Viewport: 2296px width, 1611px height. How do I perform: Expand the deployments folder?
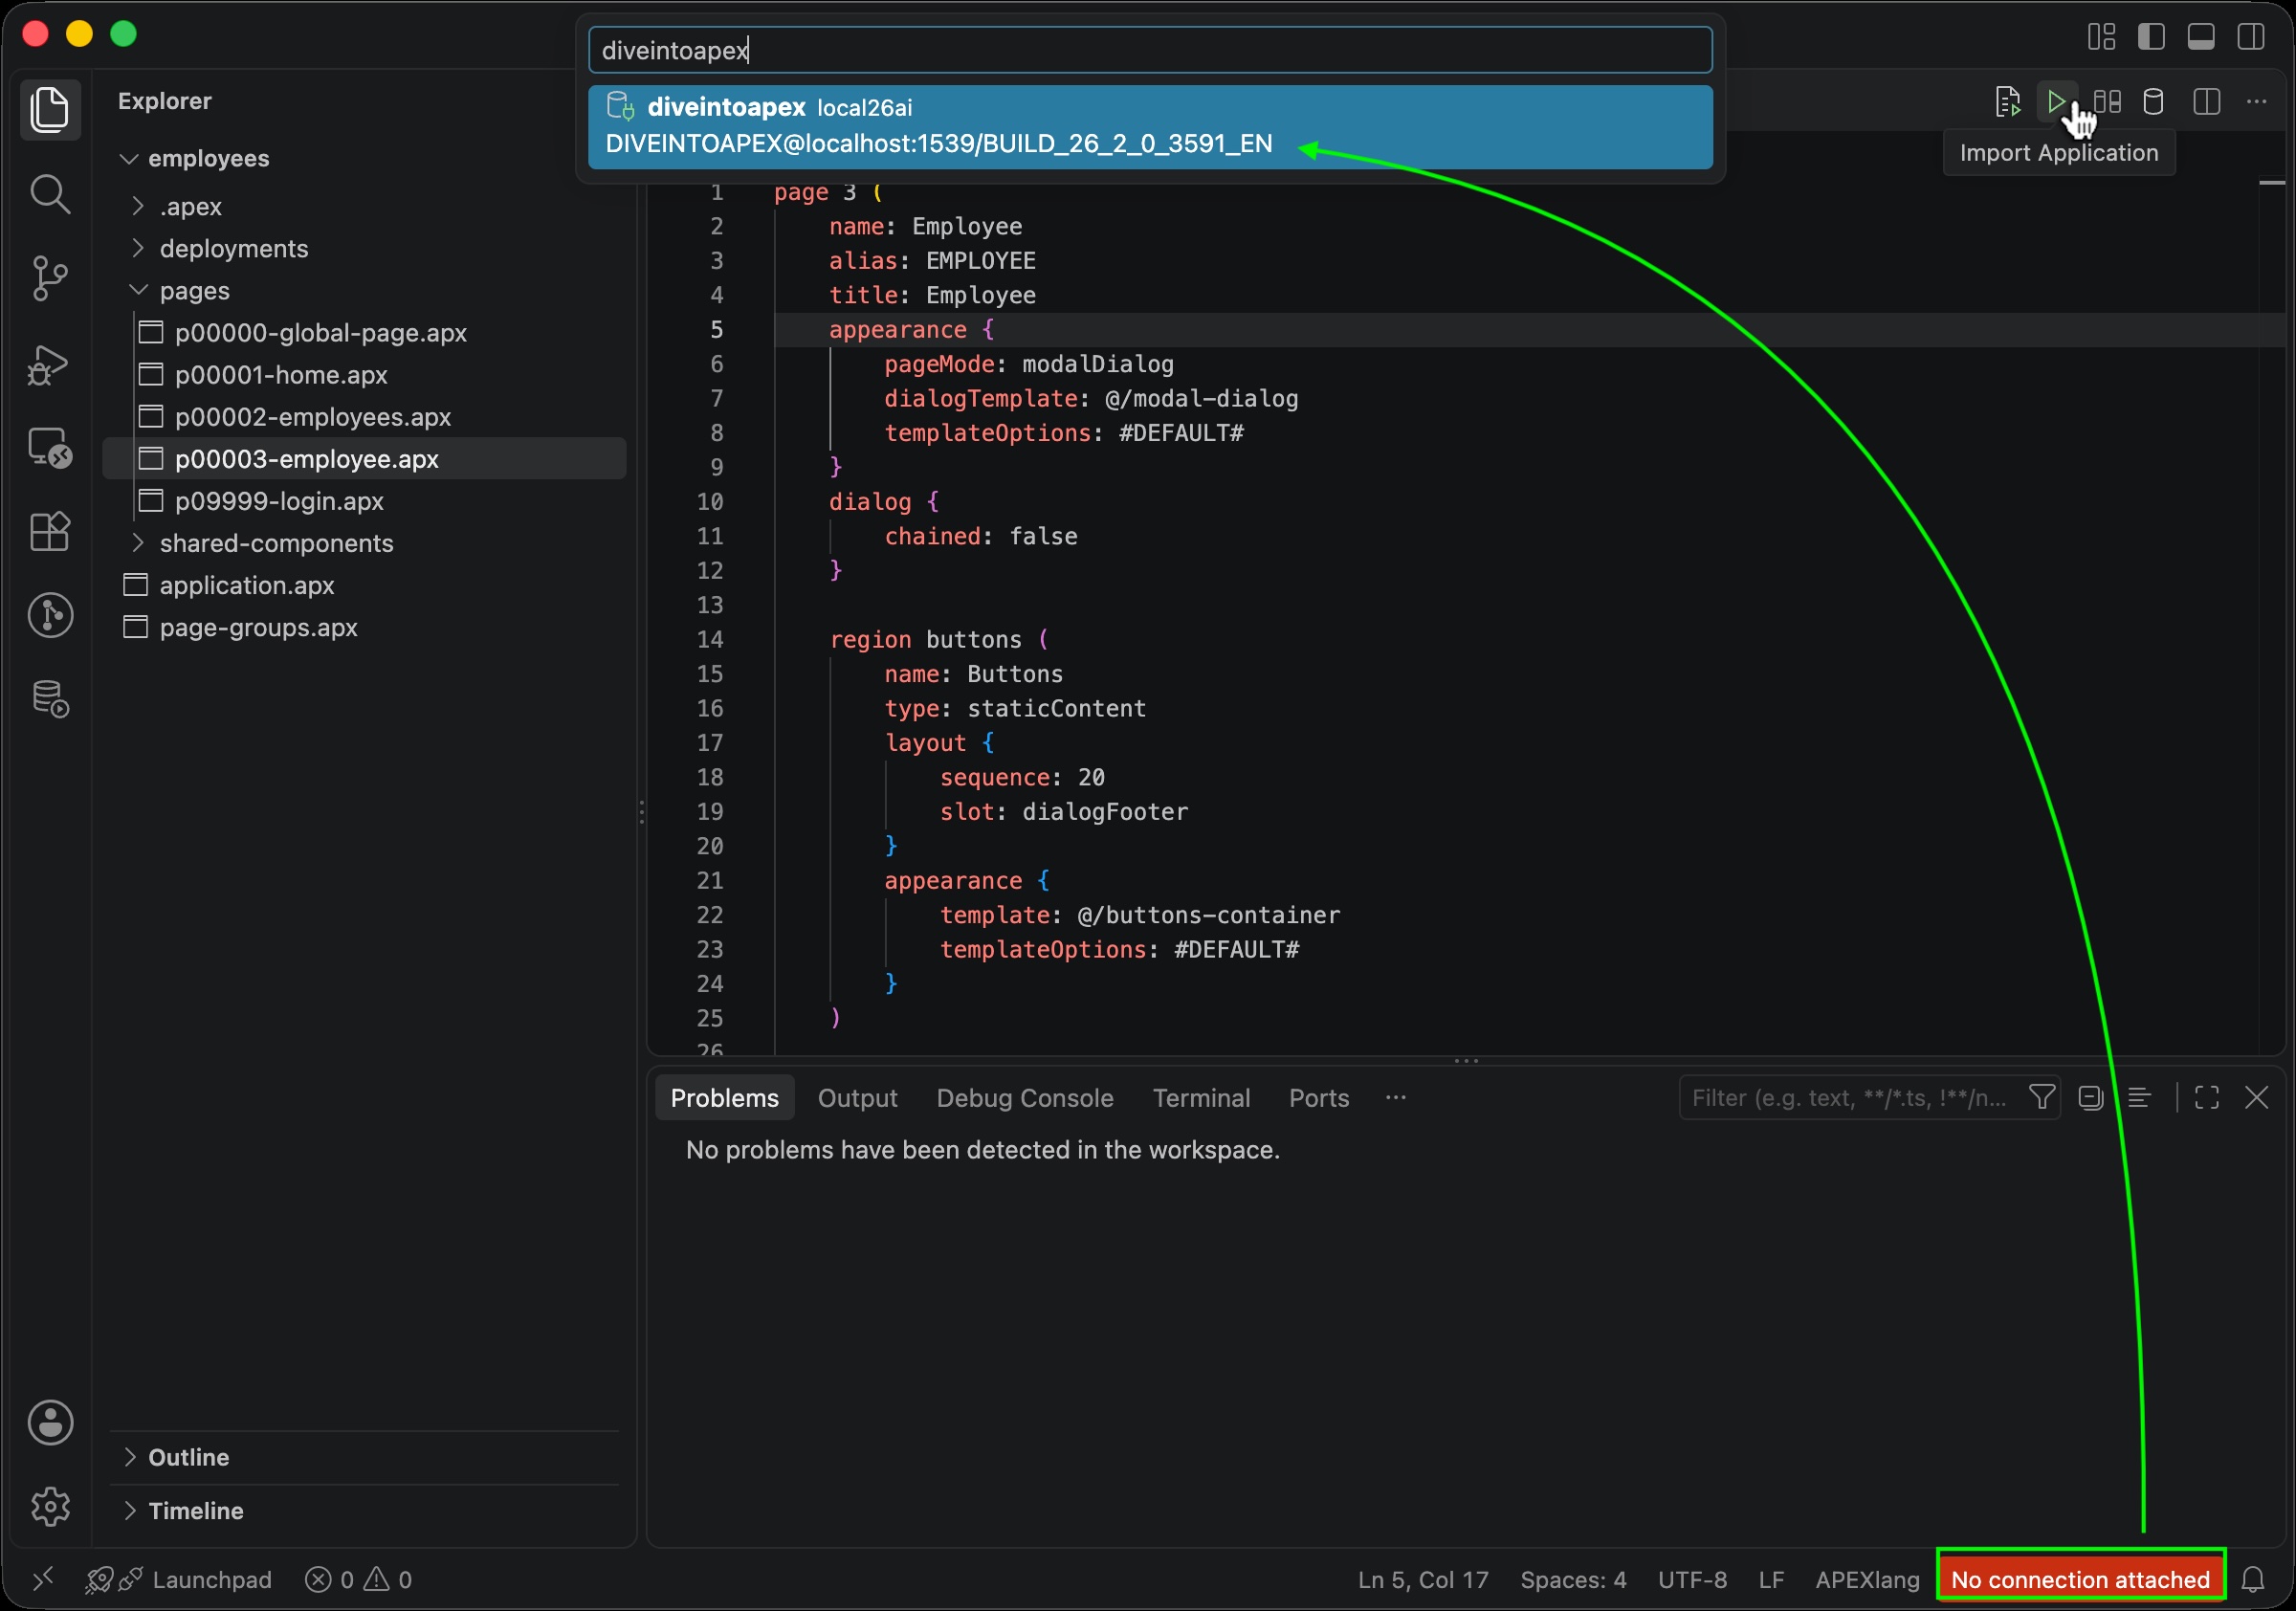coord(139,248)
